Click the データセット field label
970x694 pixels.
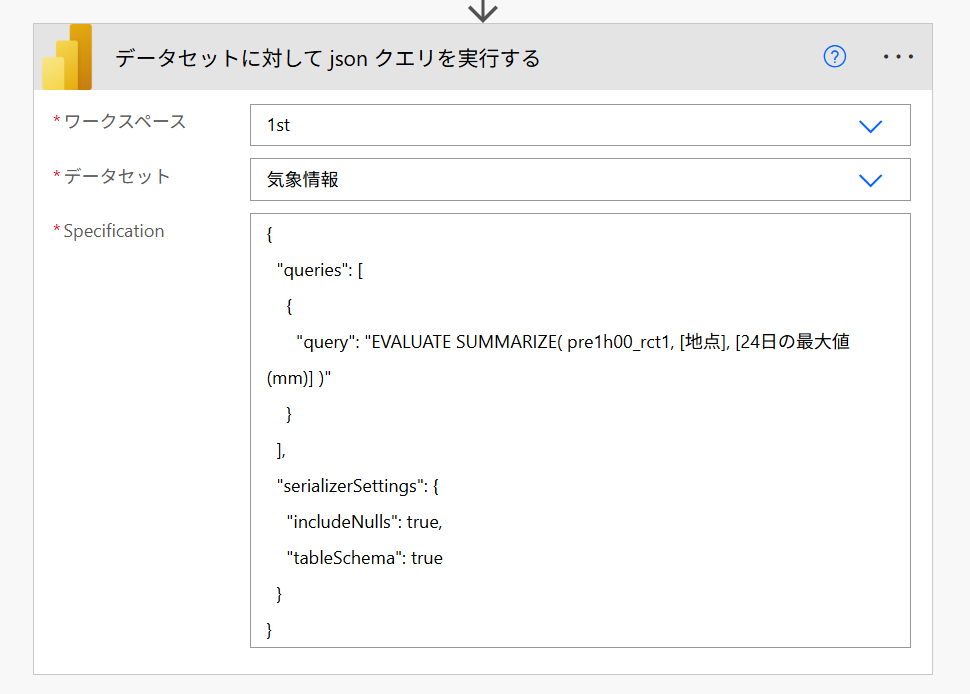tap(117, 176)
